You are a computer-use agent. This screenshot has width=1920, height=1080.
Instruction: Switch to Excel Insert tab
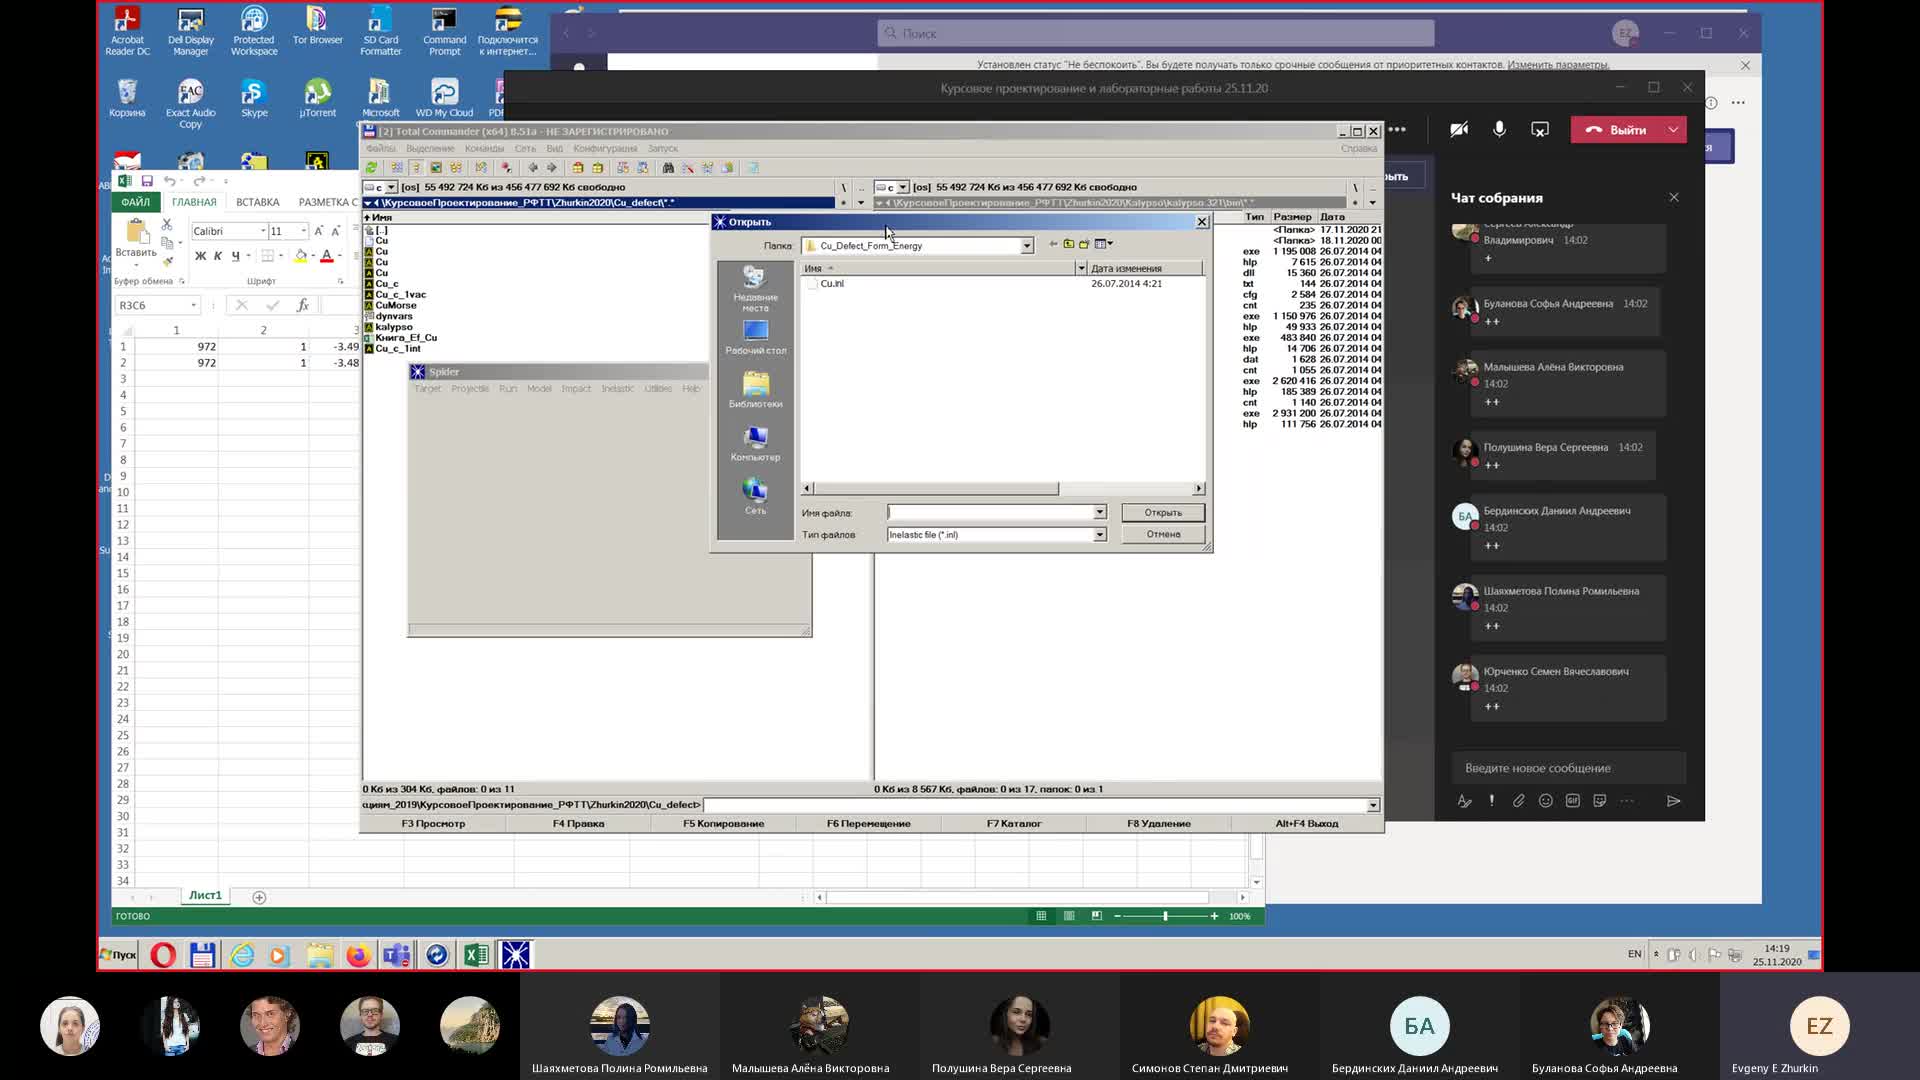pyautogui.click(x=258, y=202)
